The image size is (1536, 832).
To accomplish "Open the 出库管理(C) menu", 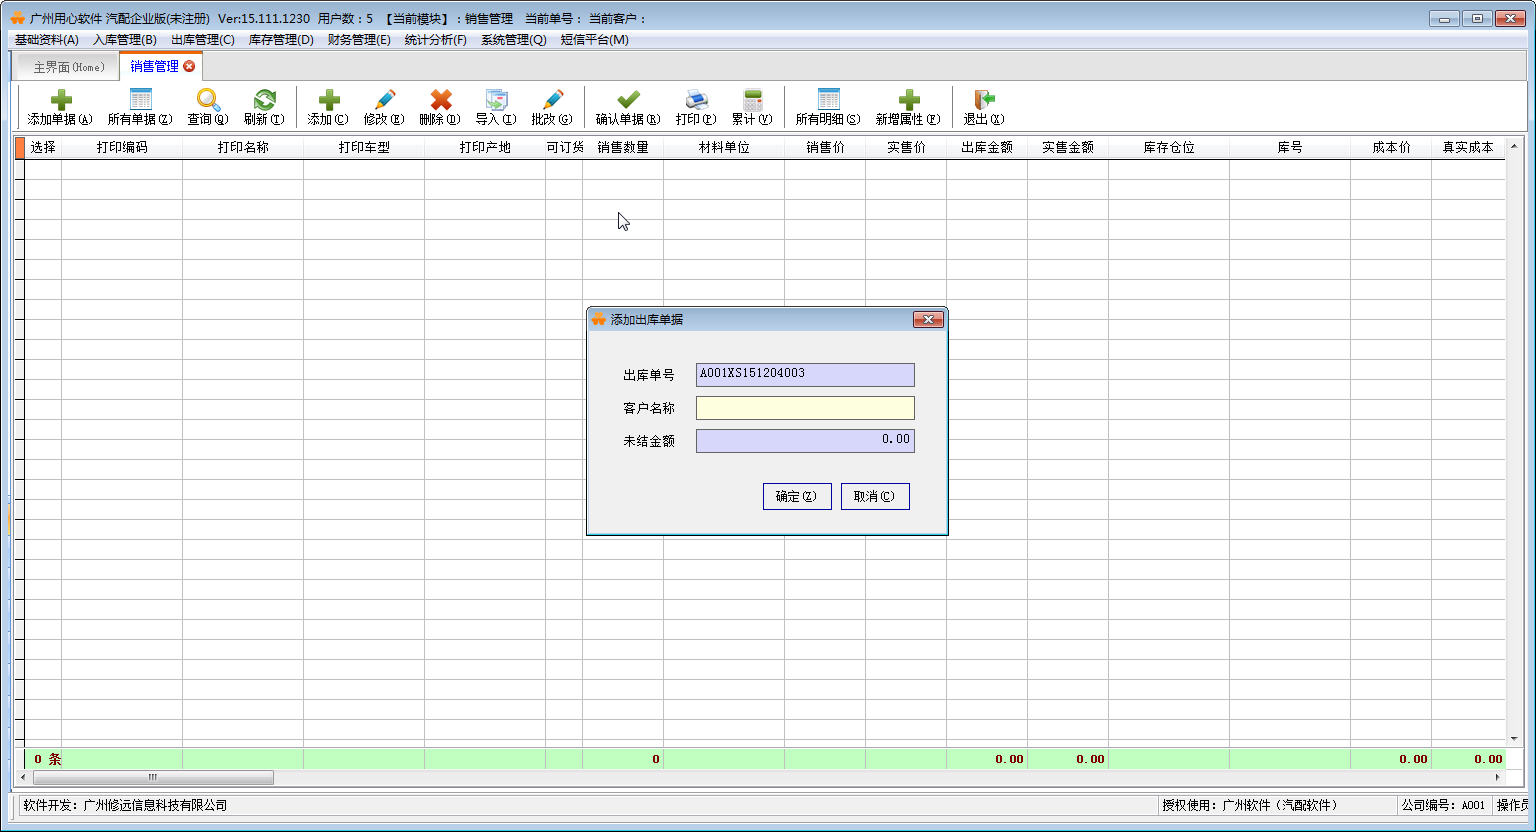I will pyautogui.click(x=203, y=40).
